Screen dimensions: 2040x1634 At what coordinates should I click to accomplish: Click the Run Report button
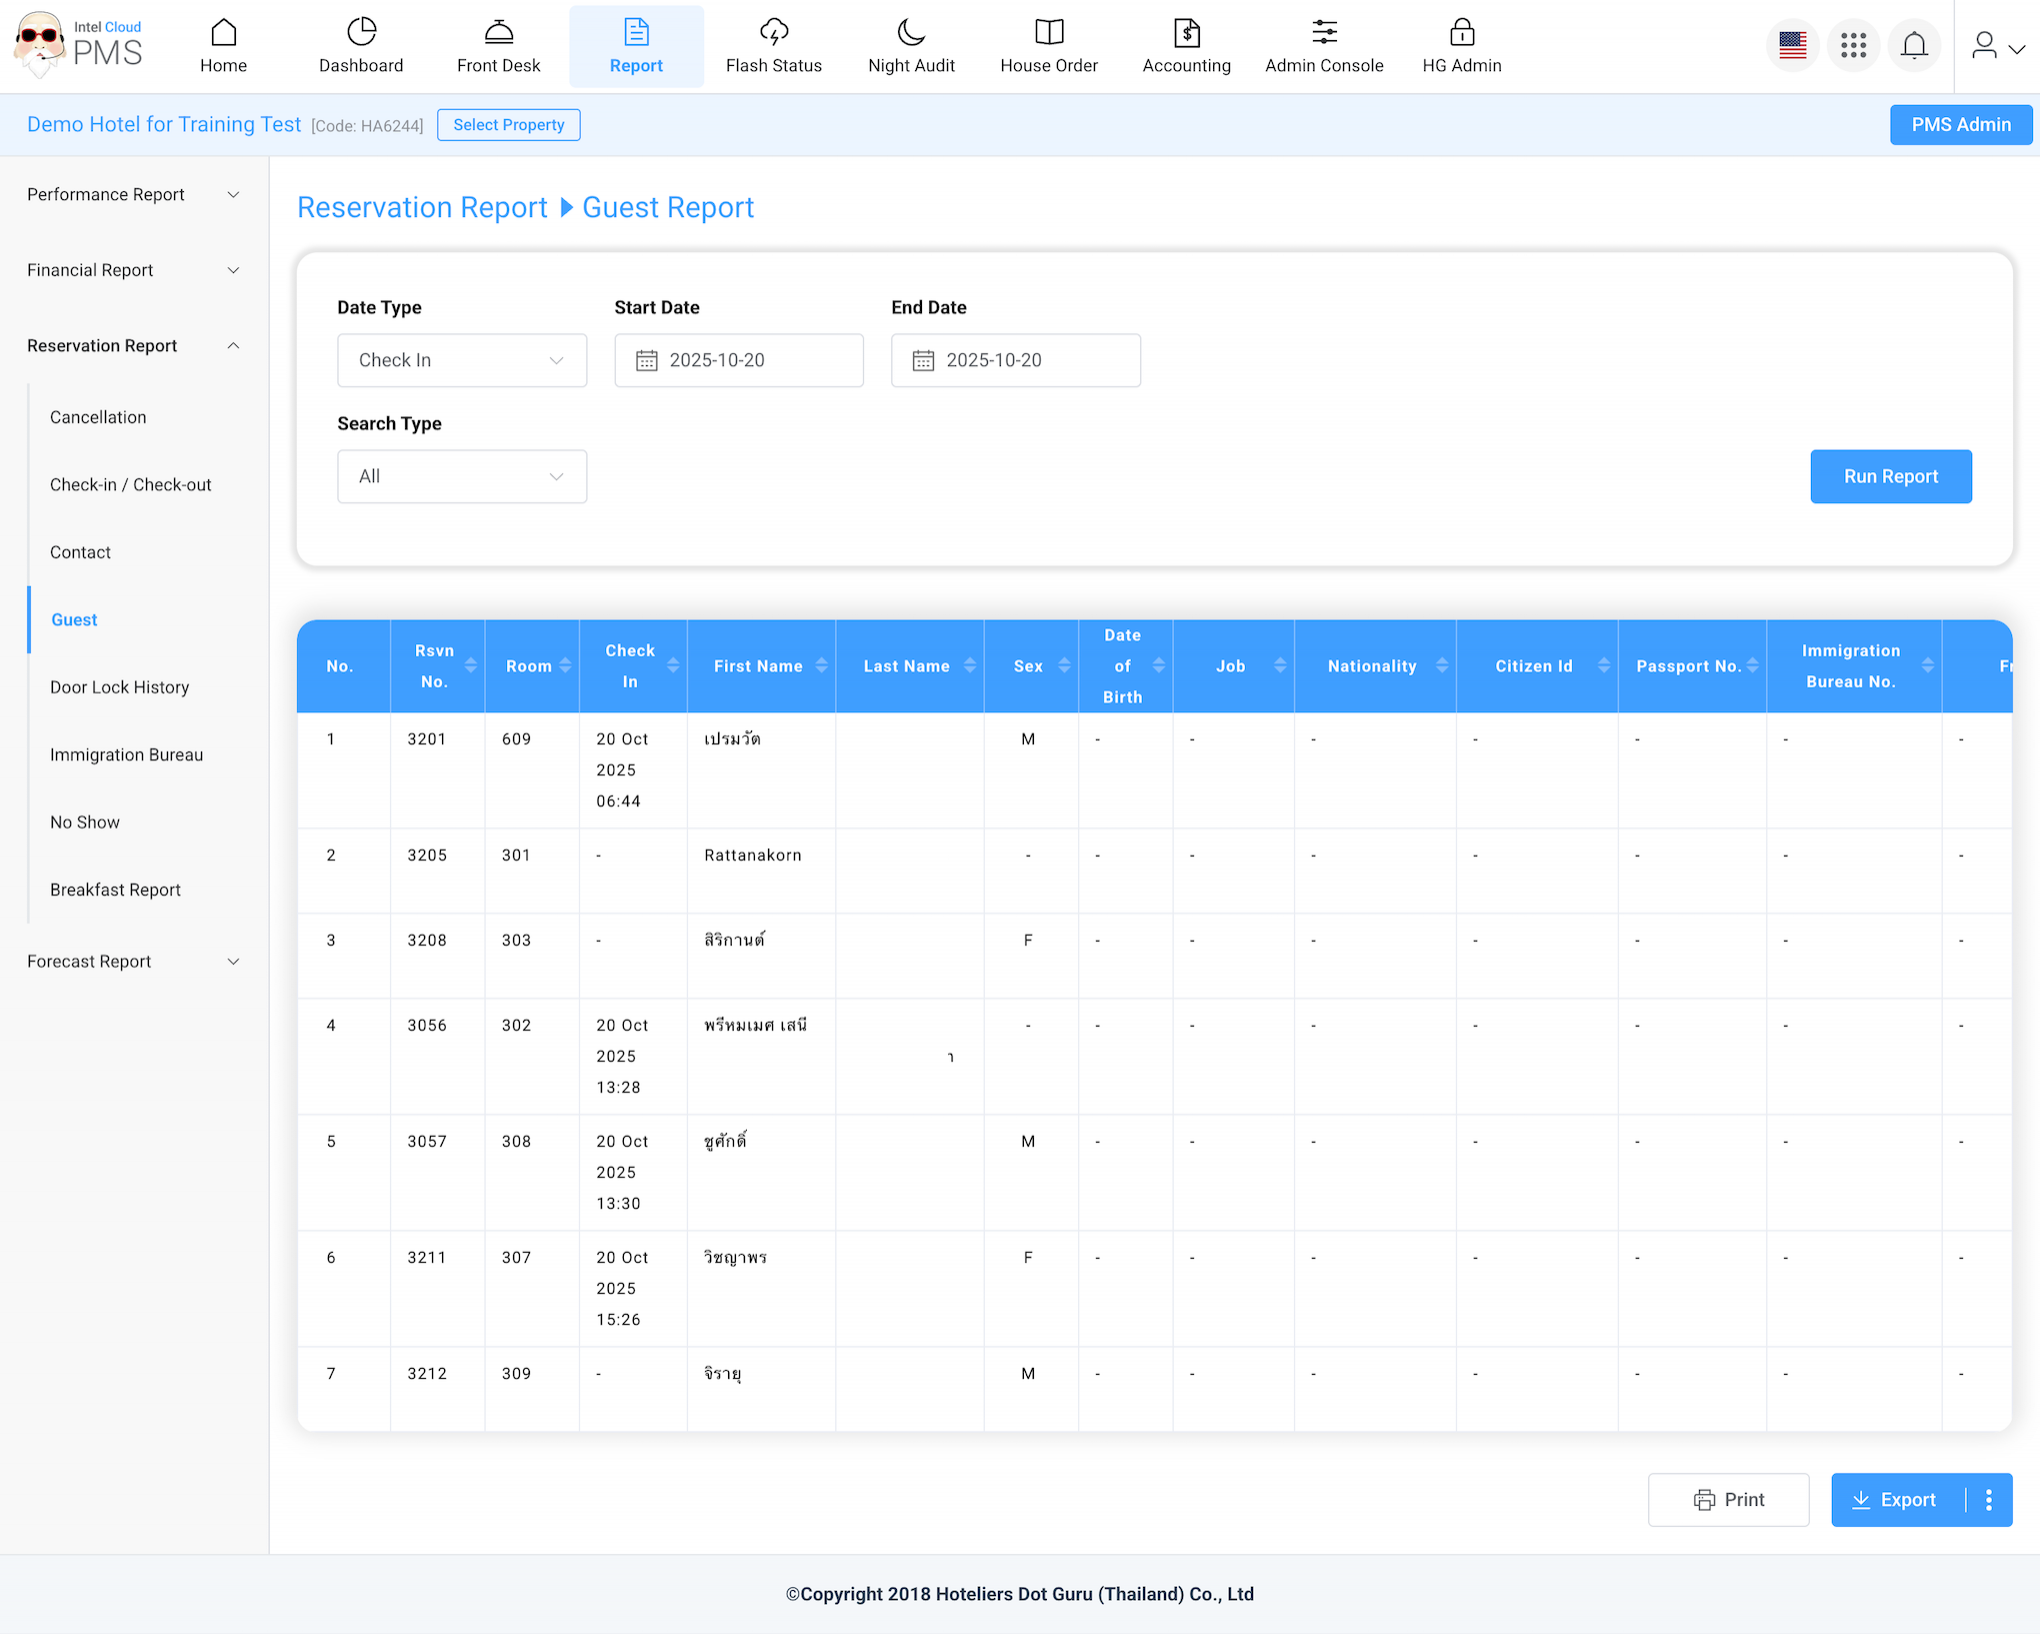tap(1890, 476)
